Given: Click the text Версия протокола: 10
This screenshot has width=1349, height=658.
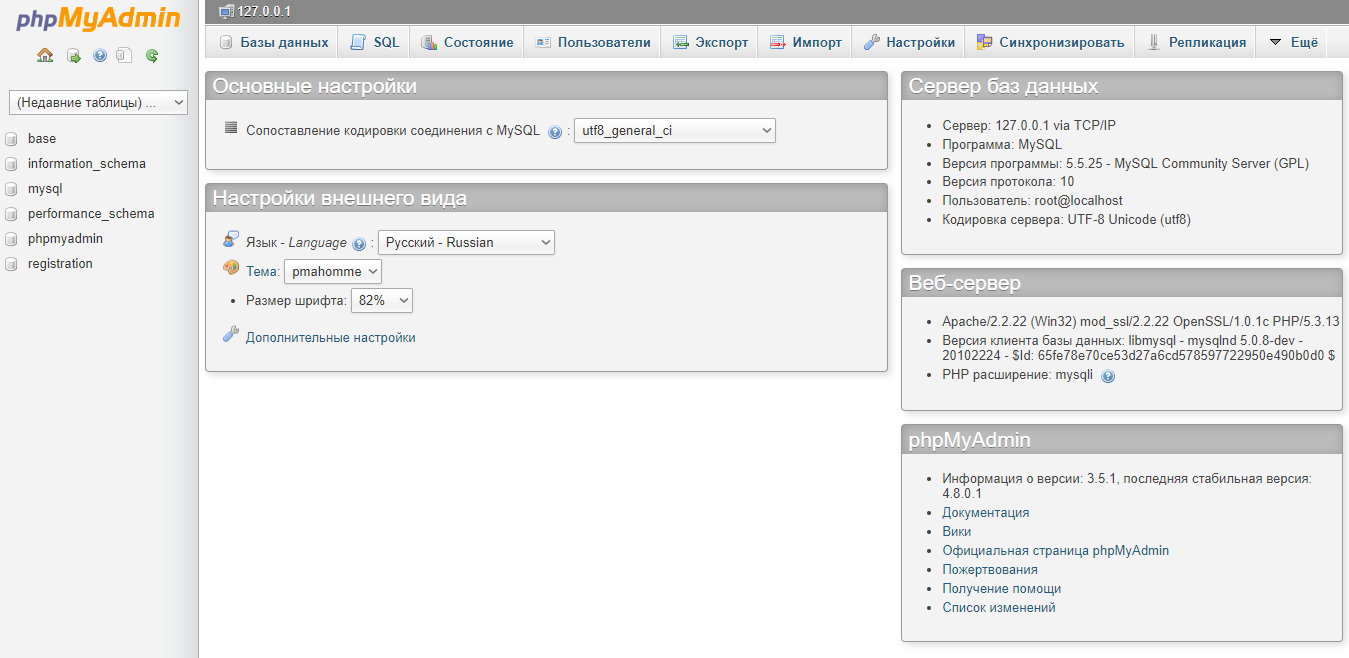Looking at the screenshot, I should [1008, 182].
